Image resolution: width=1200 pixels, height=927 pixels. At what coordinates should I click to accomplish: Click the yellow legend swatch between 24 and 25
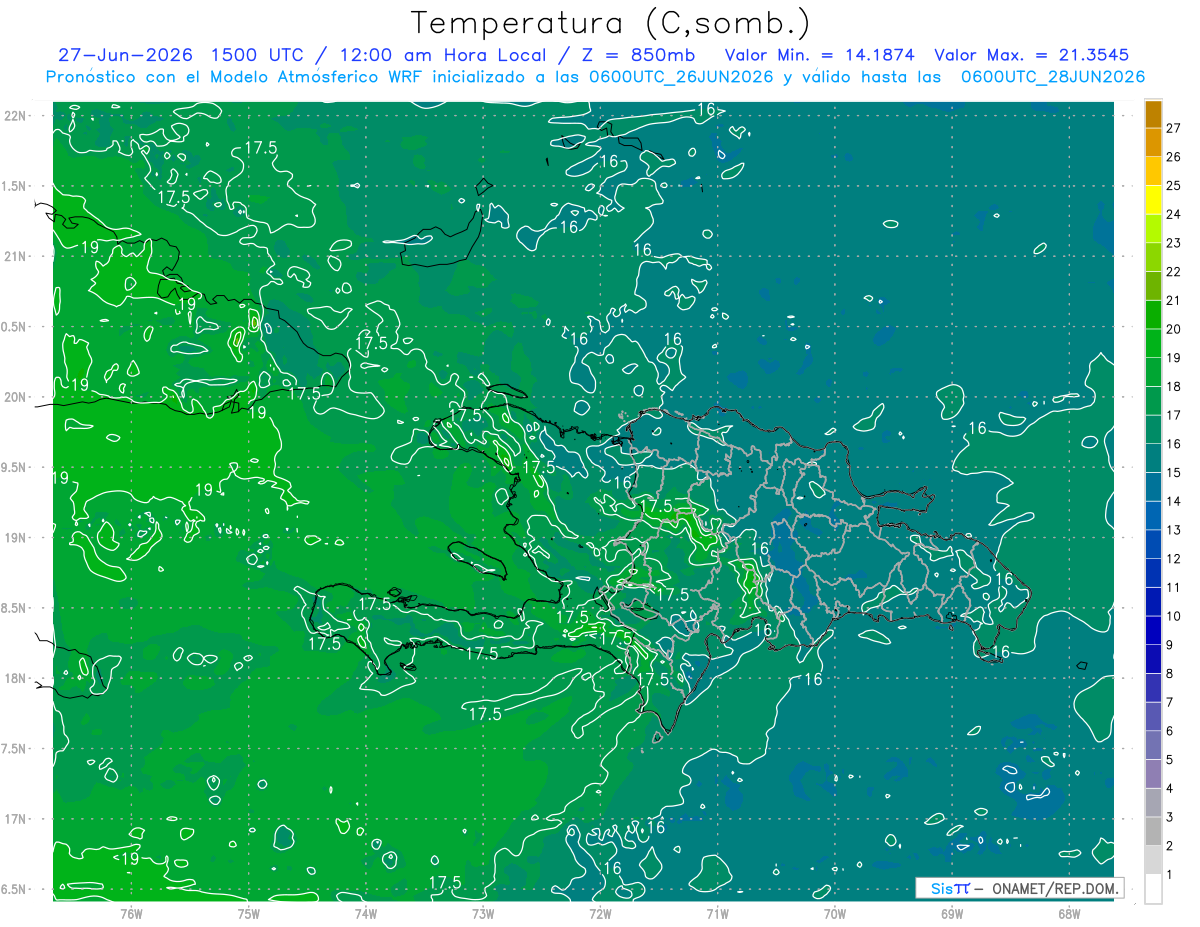(1153, 200)
